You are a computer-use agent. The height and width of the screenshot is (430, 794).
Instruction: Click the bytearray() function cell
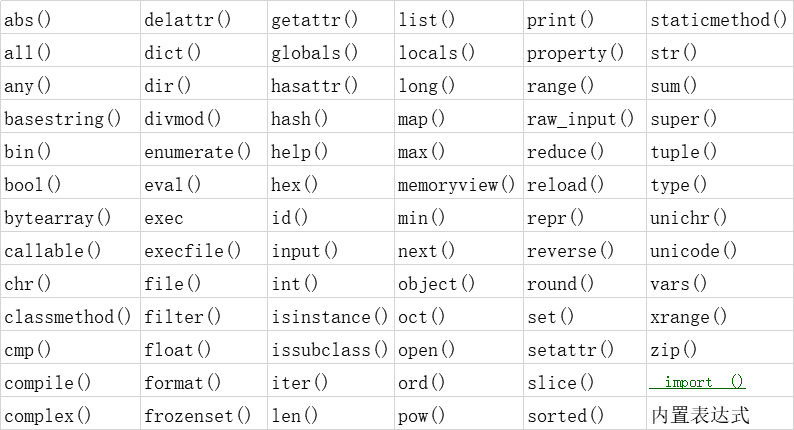tap(58, 218)
